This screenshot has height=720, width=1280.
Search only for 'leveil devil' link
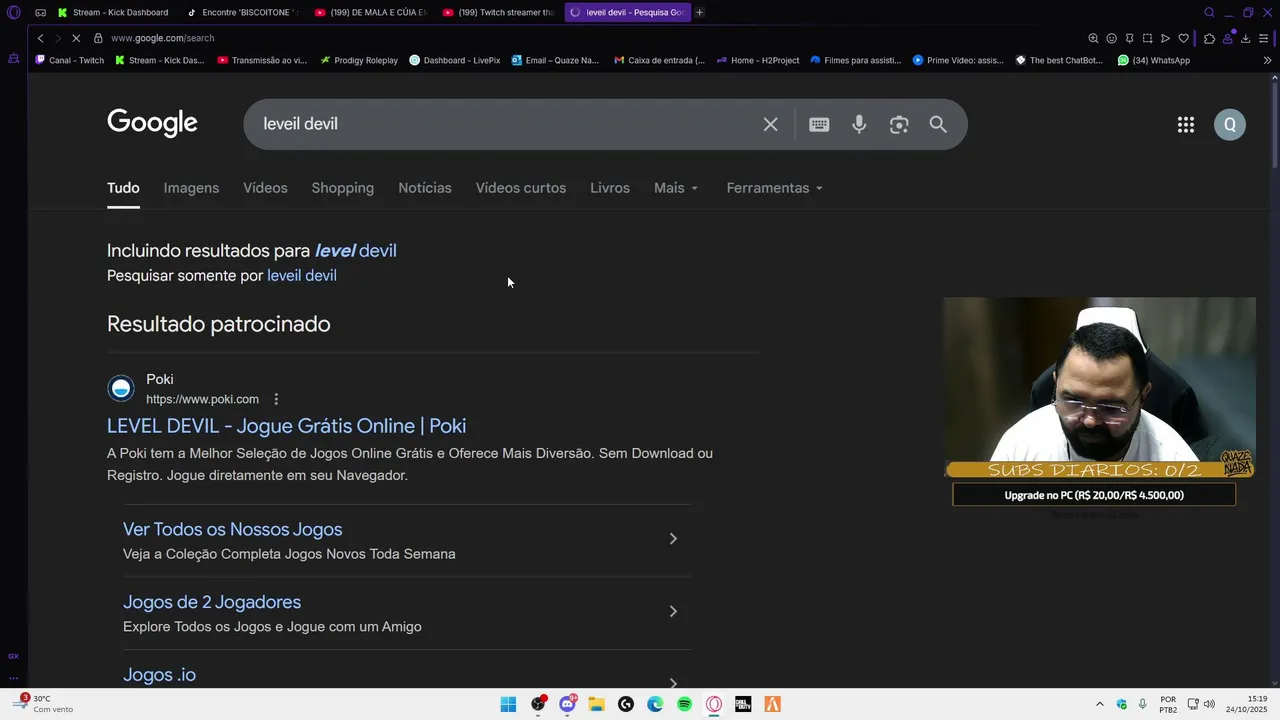point(301,276)
